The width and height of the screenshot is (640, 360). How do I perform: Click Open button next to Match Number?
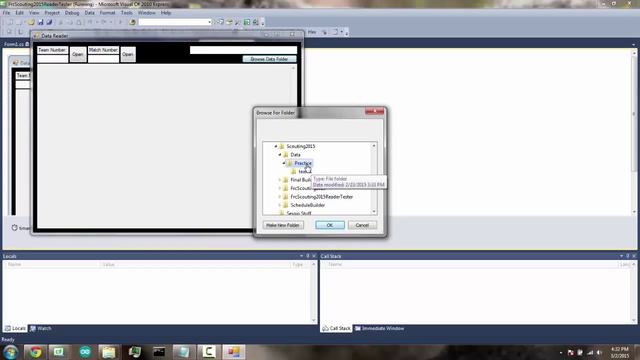tap(128, 54)
